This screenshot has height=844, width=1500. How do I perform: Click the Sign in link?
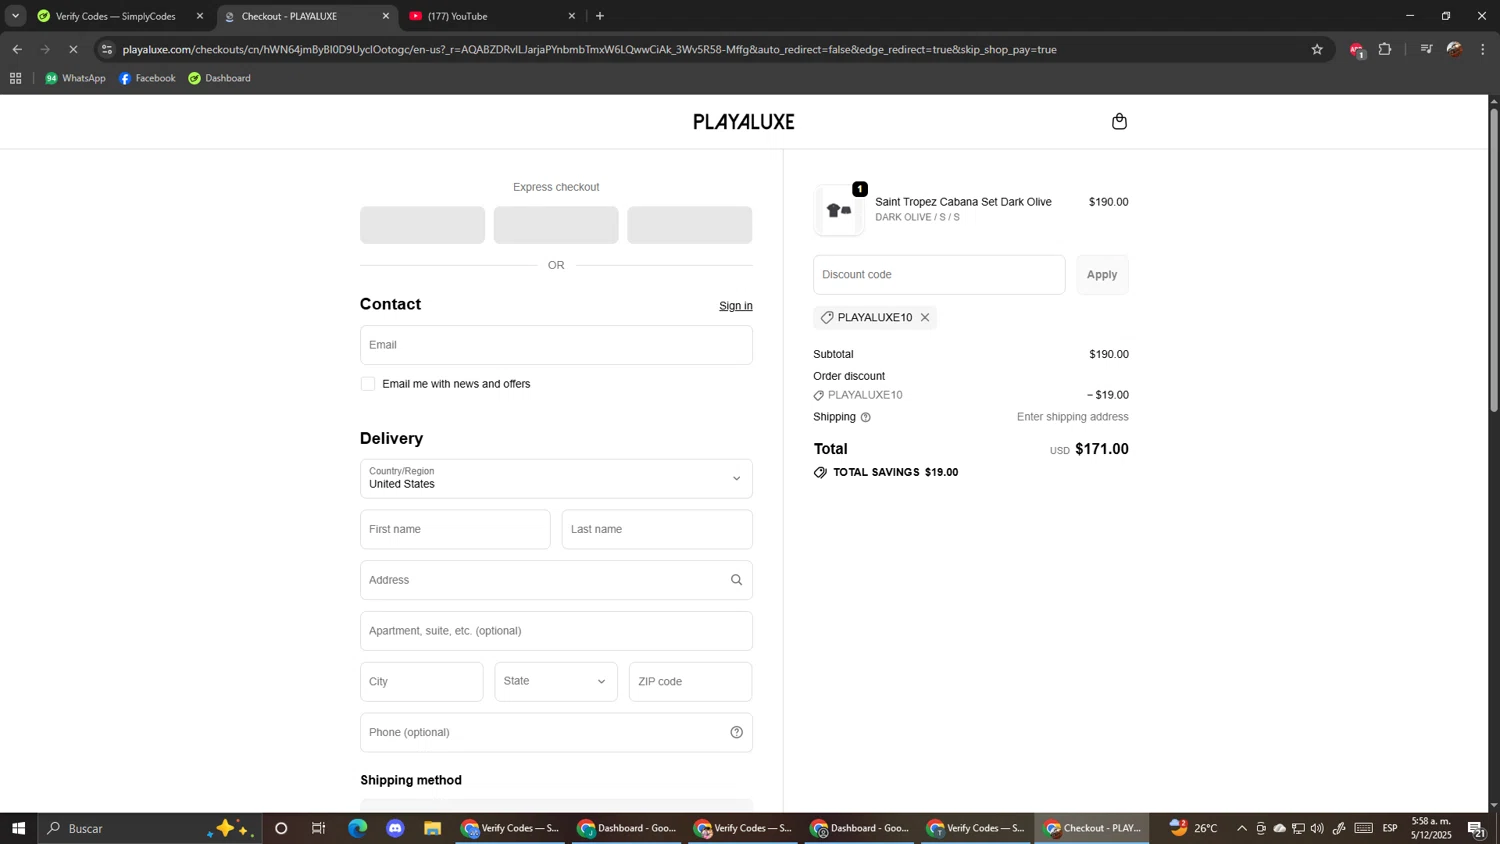point(736,306)
